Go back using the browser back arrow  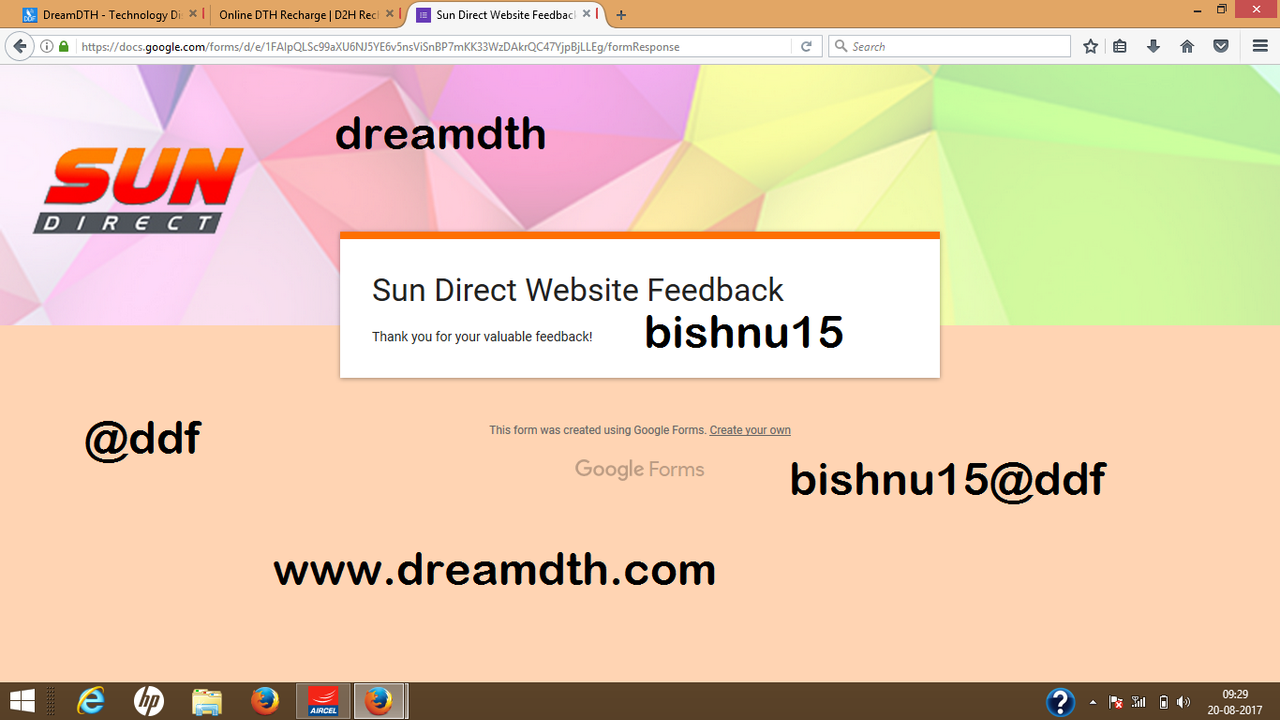[19, 46]
